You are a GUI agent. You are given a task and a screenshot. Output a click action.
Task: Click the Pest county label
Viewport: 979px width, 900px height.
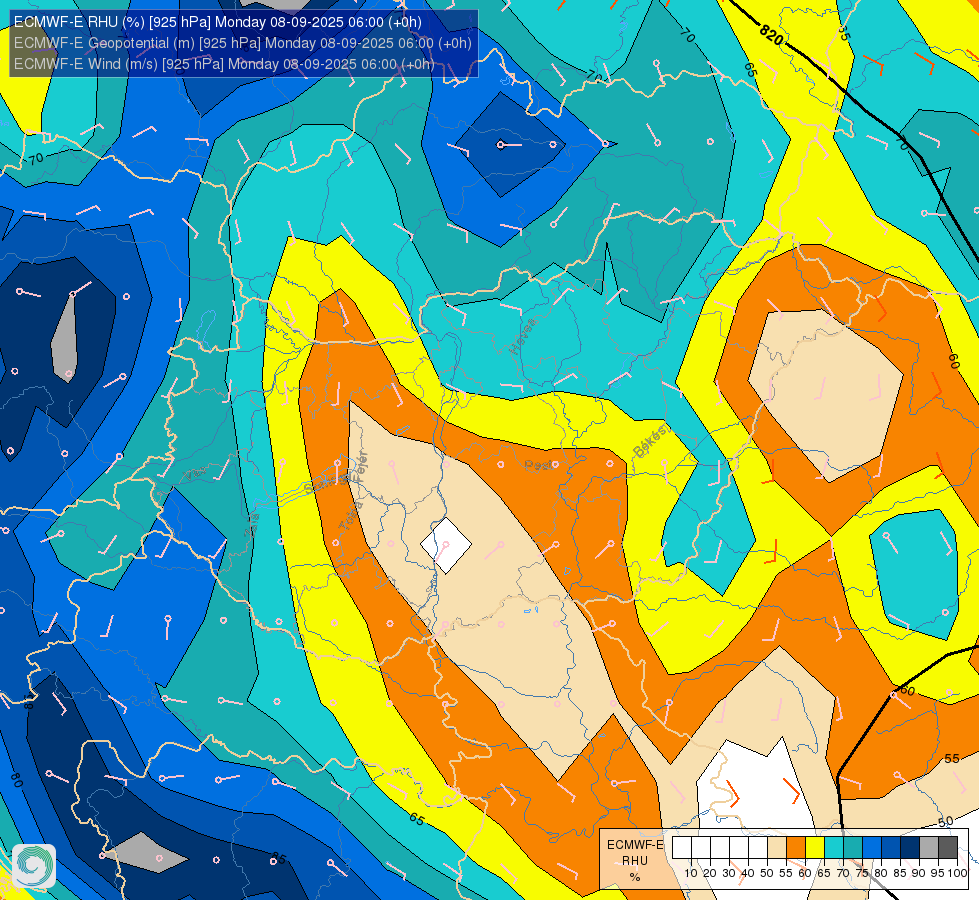click(538, 465)
